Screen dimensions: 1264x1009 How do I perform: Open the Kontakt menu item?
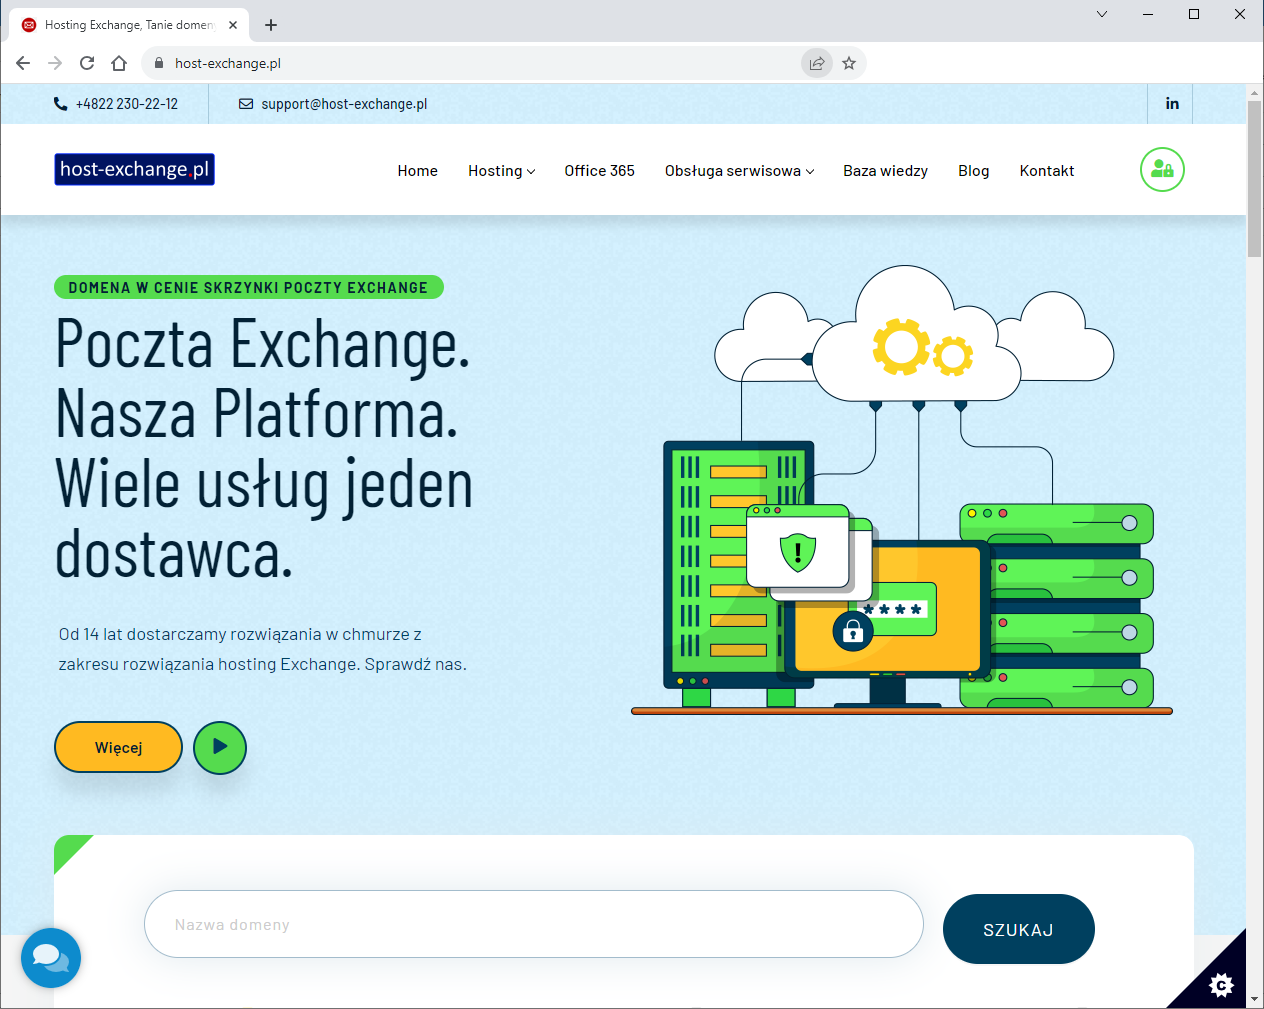tap(1047, 171)
